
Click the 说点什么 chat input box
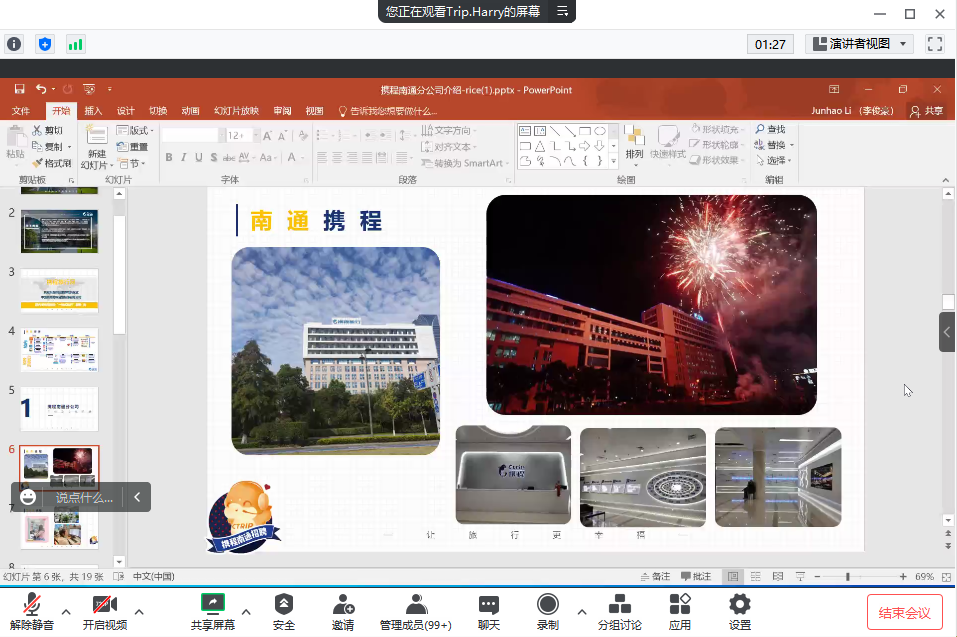[x=84, y=497]
